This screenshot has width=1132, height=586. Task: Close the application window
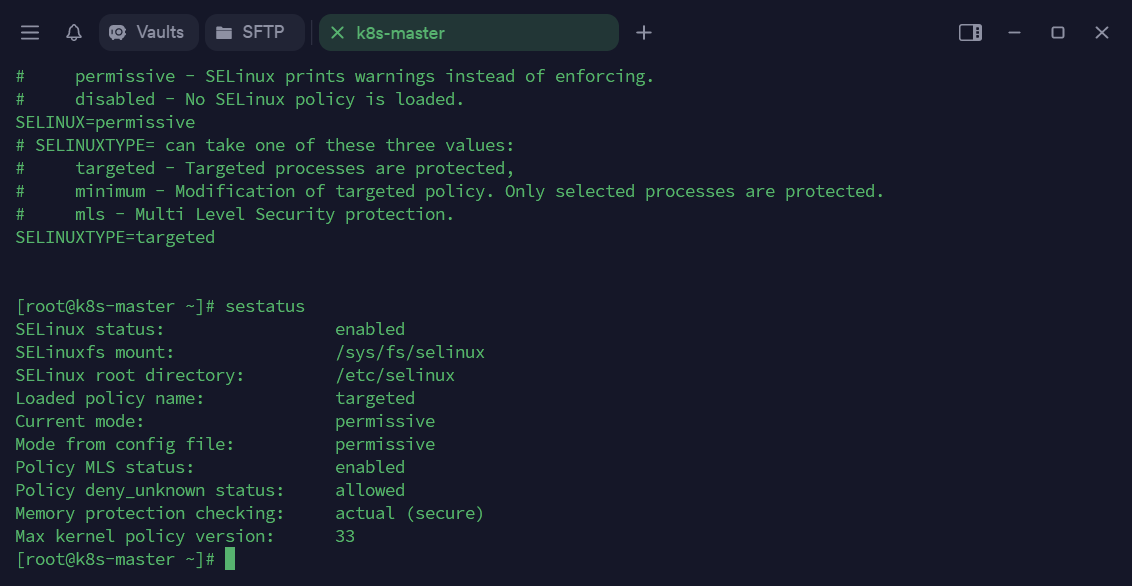1102,33
